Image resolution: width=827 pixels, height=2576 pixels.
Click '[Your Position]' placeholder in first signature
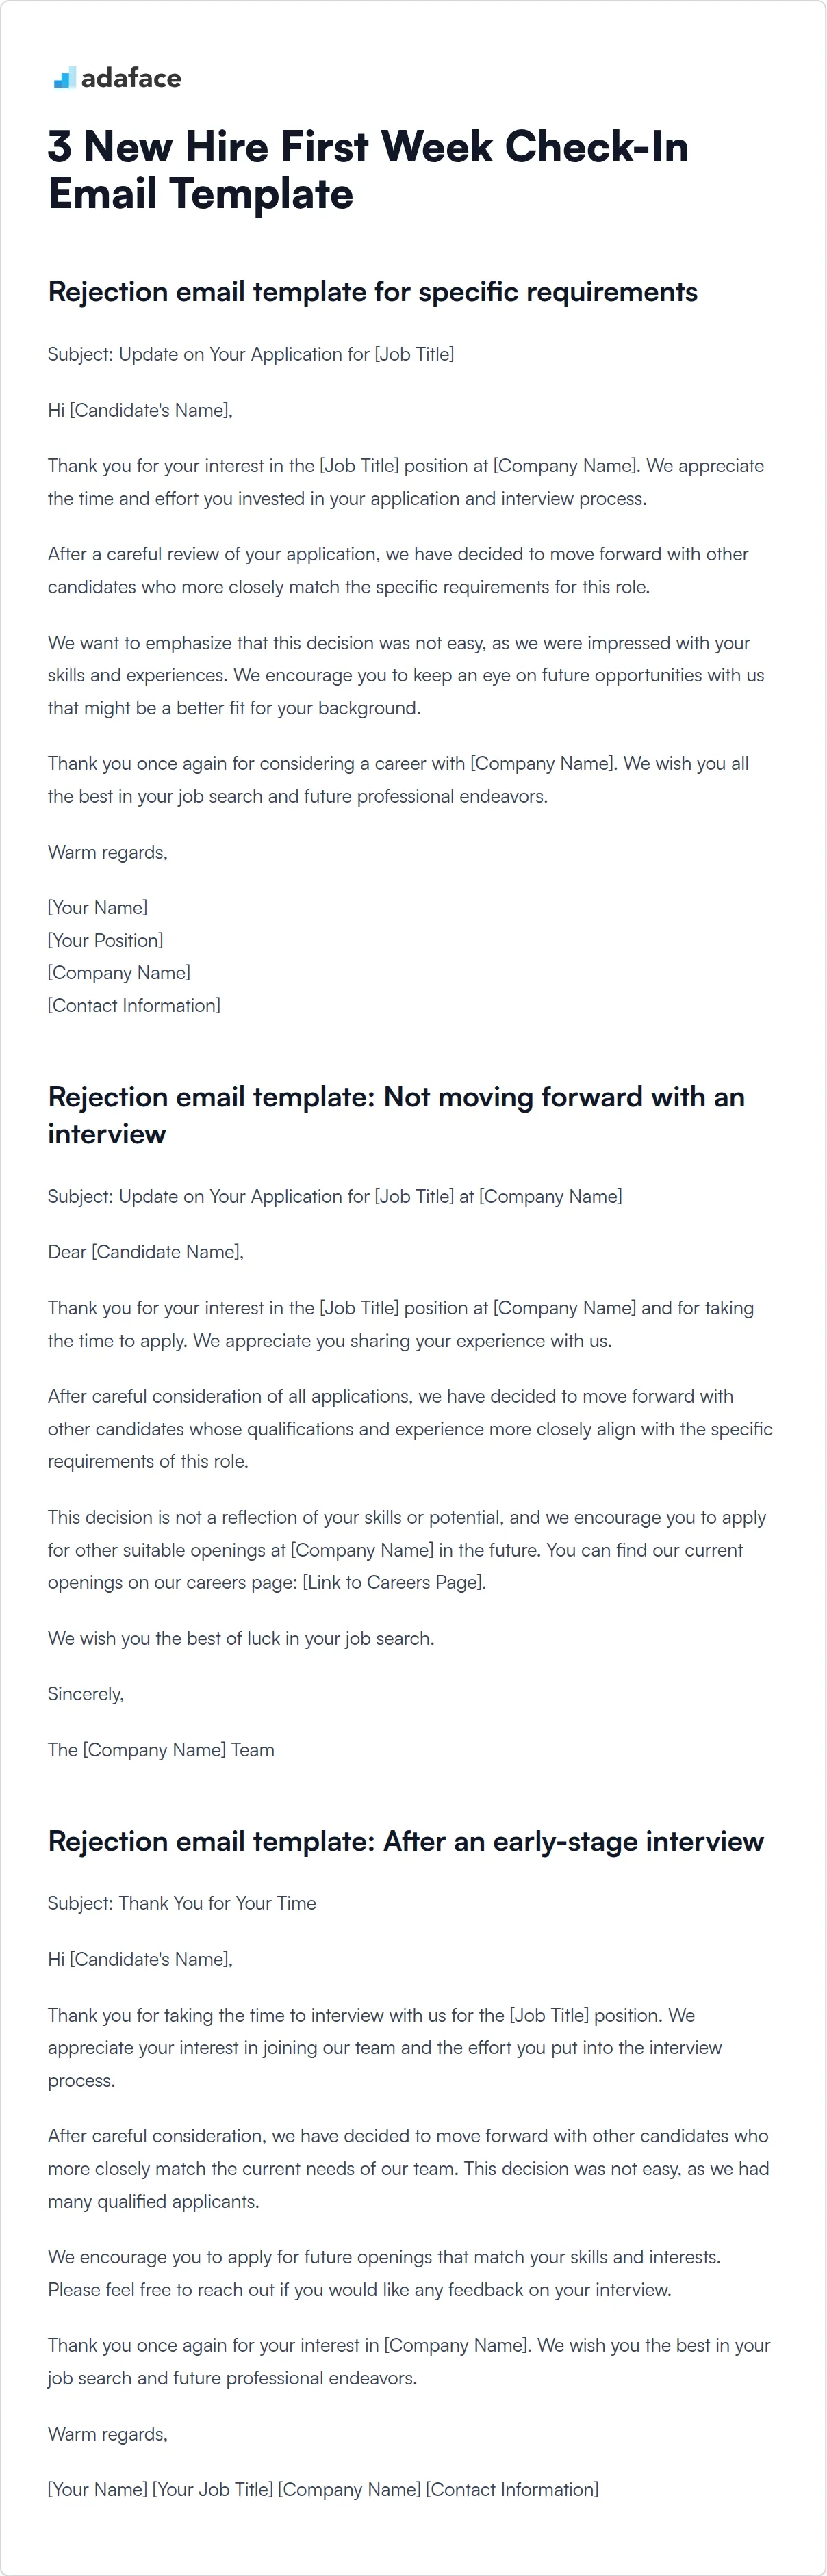(106, 940)
